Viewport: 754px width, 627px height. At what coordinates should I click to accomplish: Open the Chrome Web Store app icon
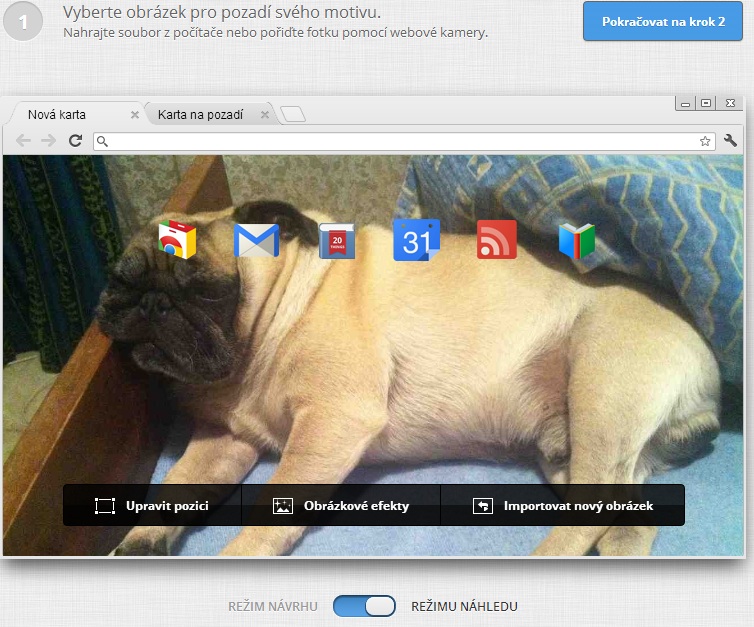tap(177, 239)
